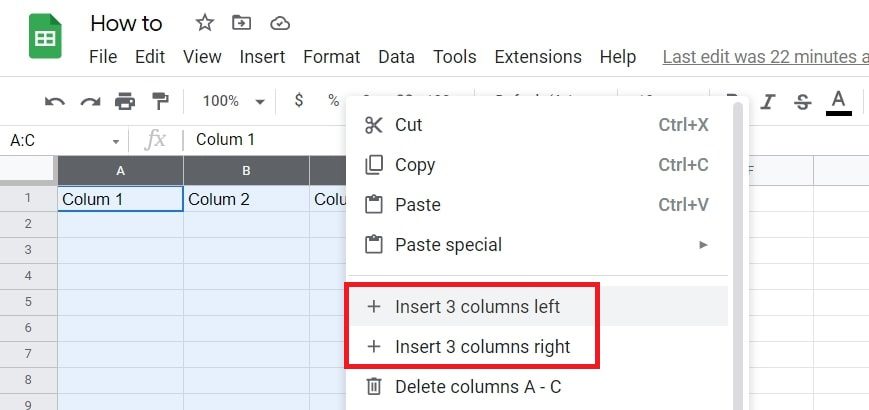Choose Insert 3 columns left
Viewport: 869px width, 410px height.
coord(477,307)
